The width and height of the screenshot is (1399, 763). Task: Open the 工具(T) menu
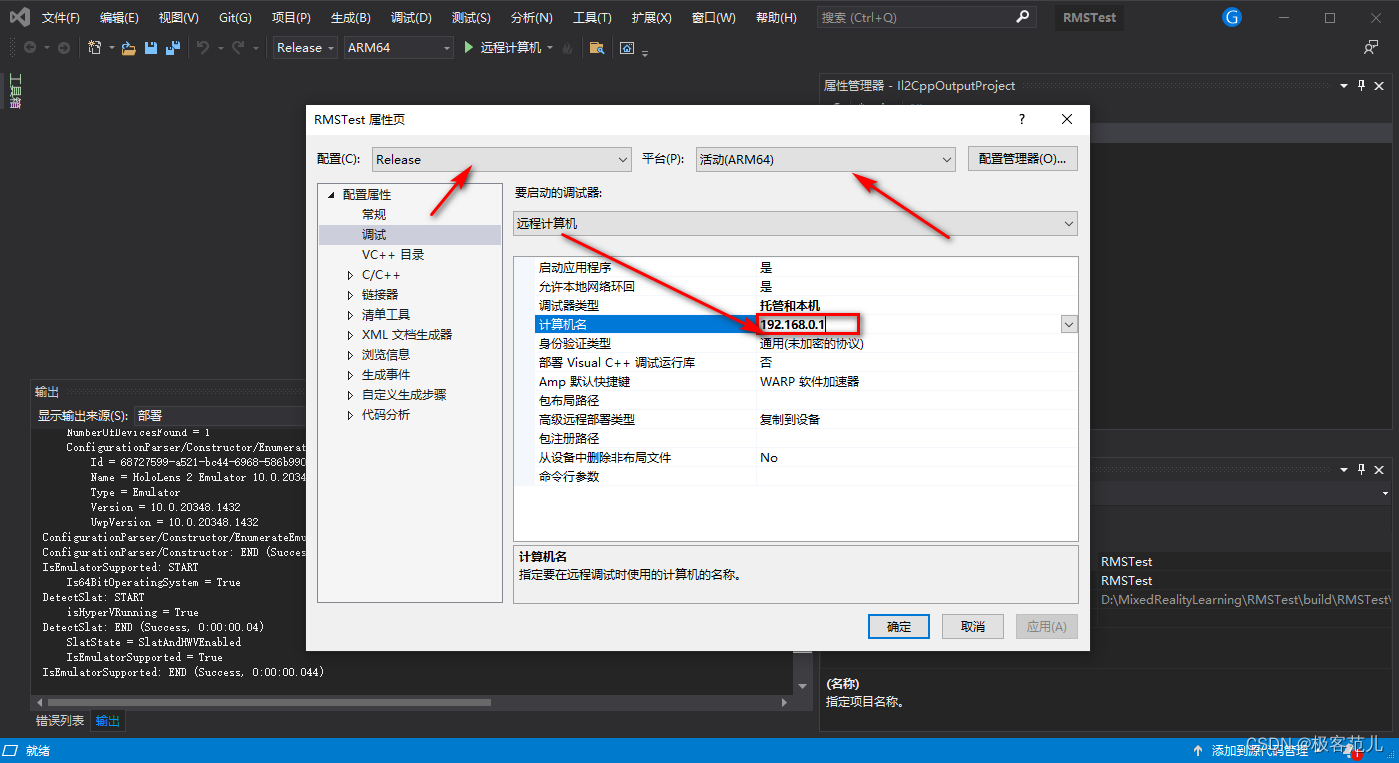(x=592, y=18)
